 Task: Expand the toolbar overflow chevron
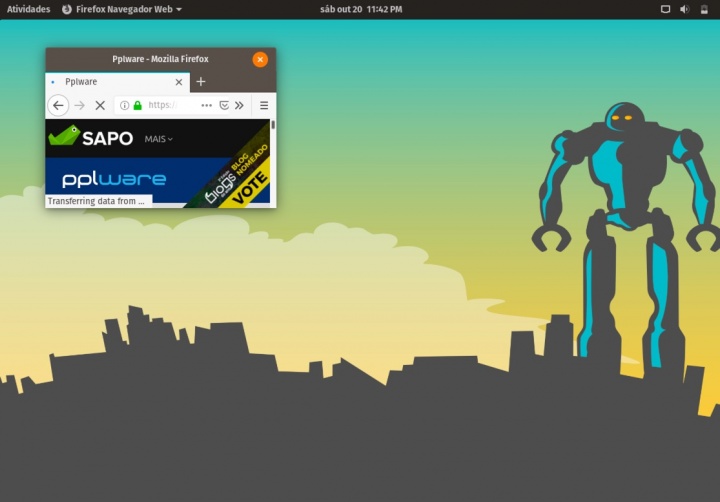240,105
